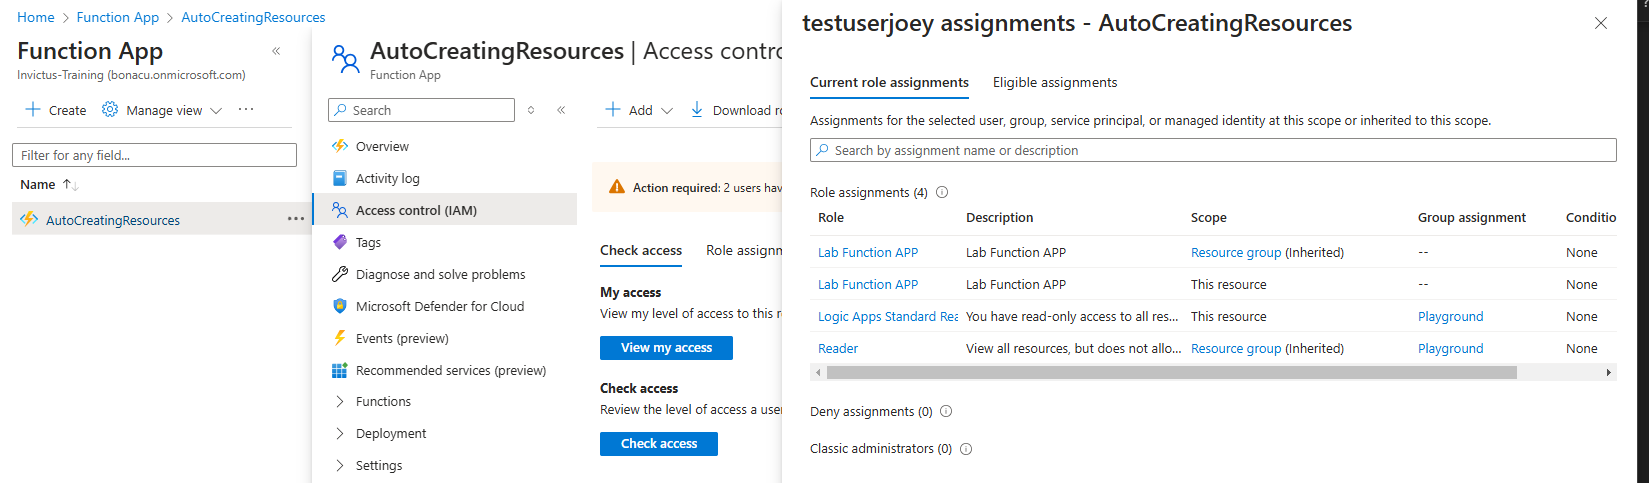Image resolution: width=1649 pixels, height=483 pixels.
Task: Expand the Deployment menu group
Action: pyautogui.click(x=391, y=433)
